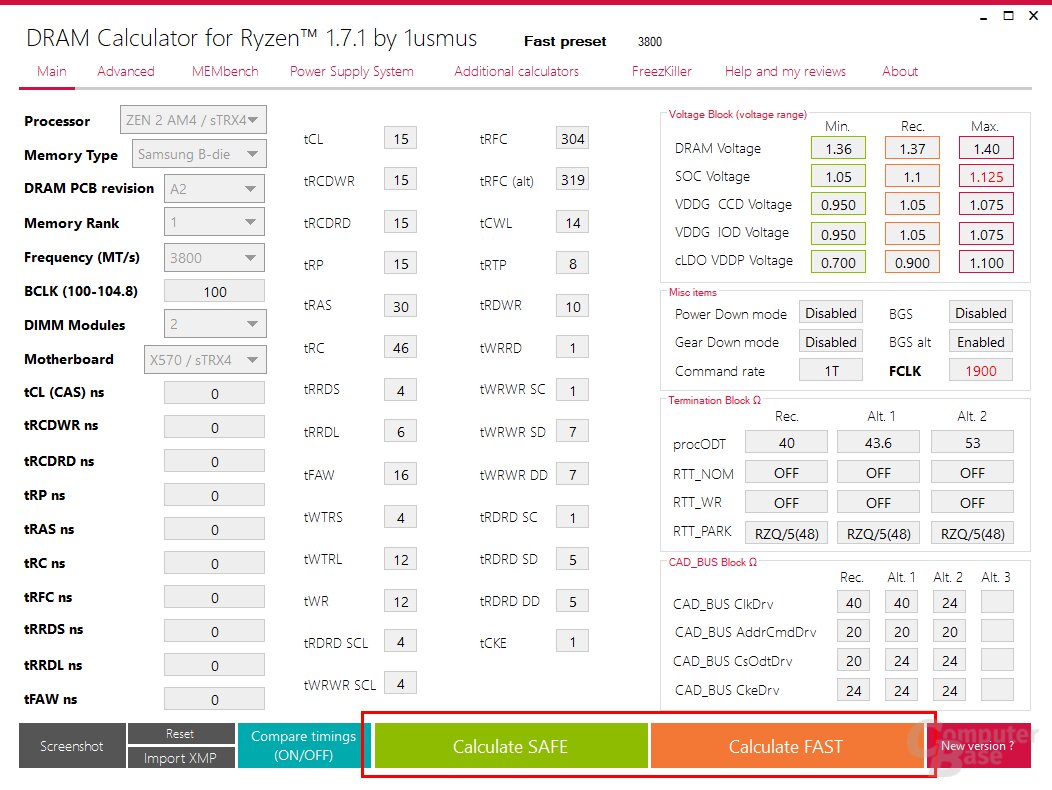Viewport: 1052px width, 790px height.
Task: Click the tRRDL ns input field
Action: 215,665
